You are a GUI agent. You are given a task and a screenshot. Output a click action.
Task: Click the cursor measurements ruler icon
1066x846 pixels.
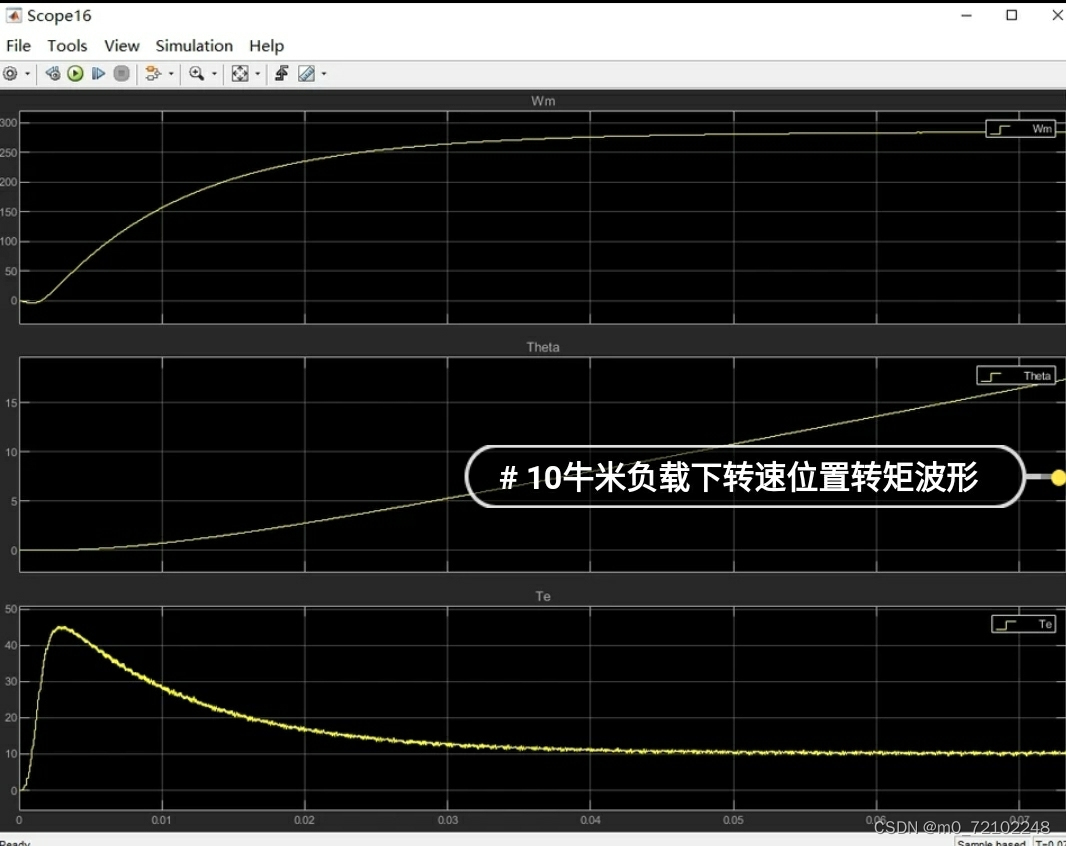pos(307,73)
